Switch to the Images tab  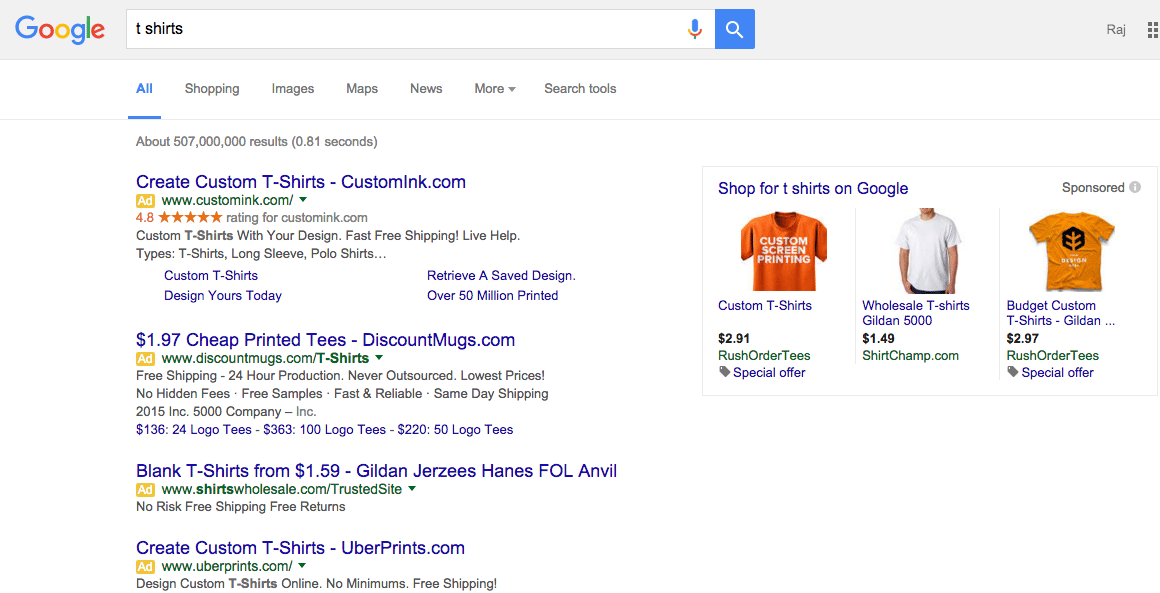(293, 89)
